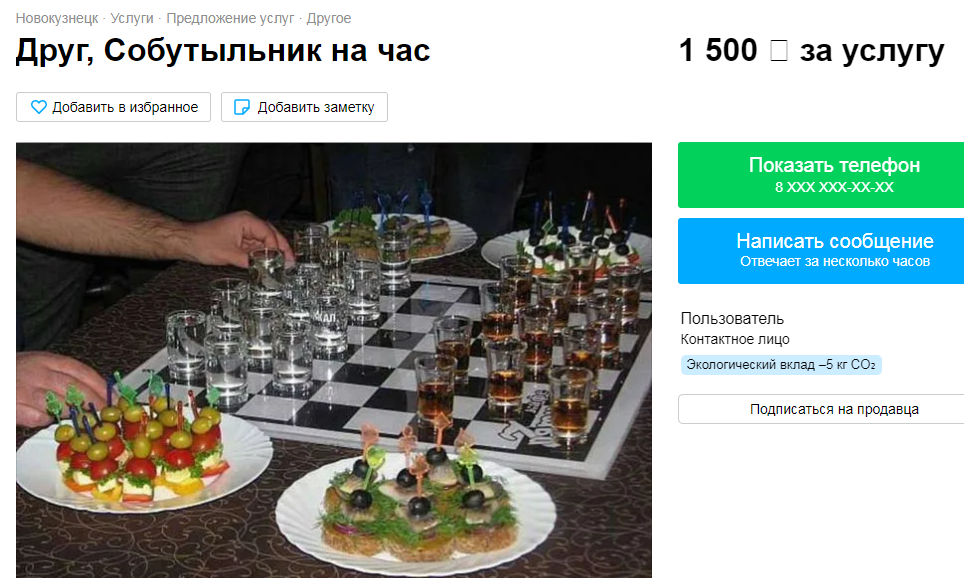Screen dimensions: 964x578
Task: Click the listing title Друг, Собутыльник на час
Action: [223, 50]
